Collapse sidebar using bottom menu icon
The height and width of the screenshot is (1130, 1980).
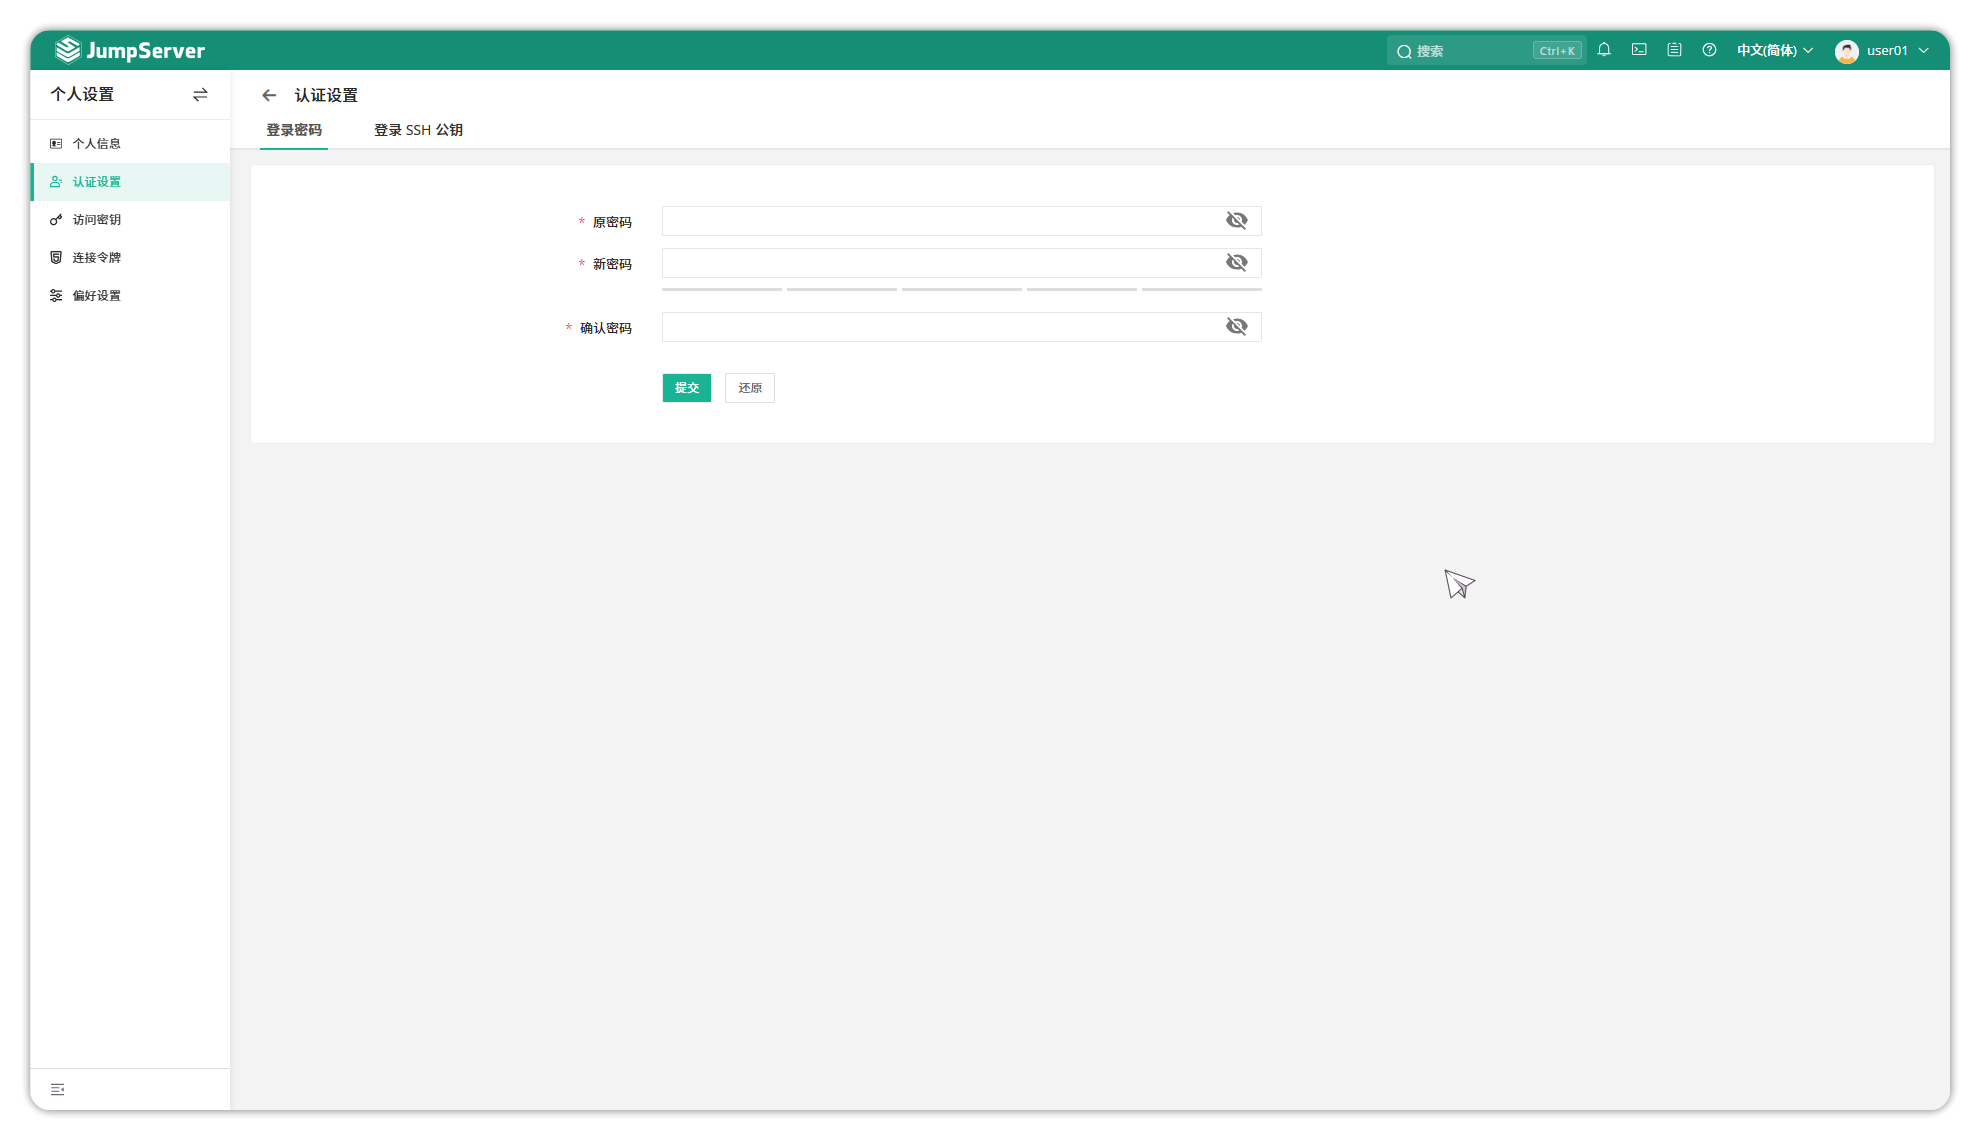point(58,1089)
